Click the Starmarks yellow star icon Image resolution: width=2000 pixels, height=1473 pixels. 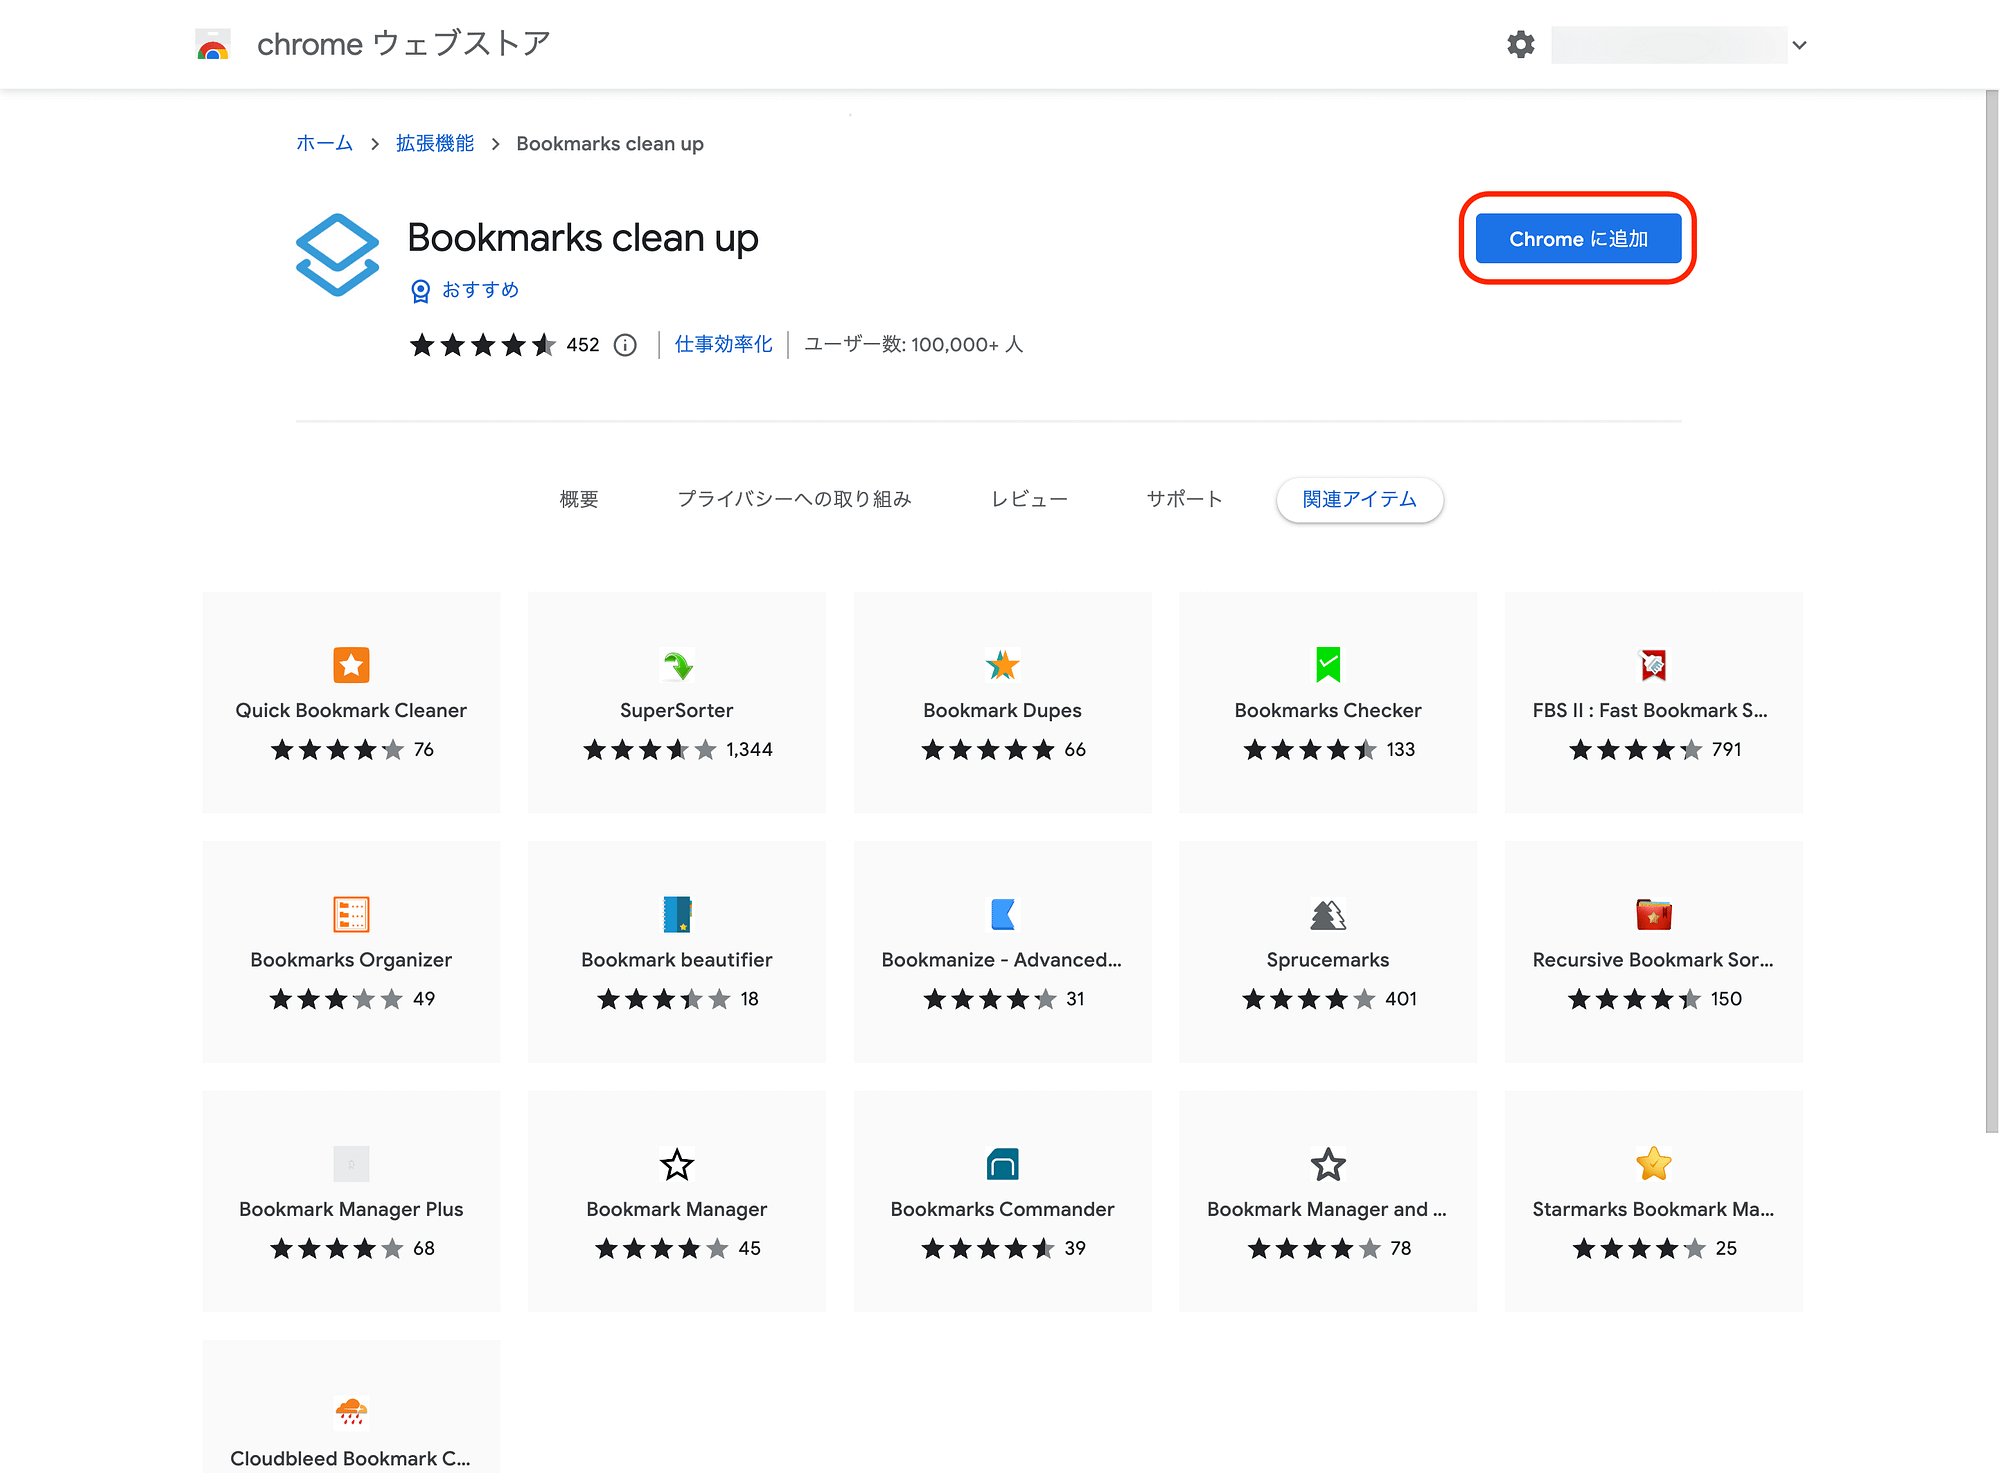(x=1654, y=1164)
